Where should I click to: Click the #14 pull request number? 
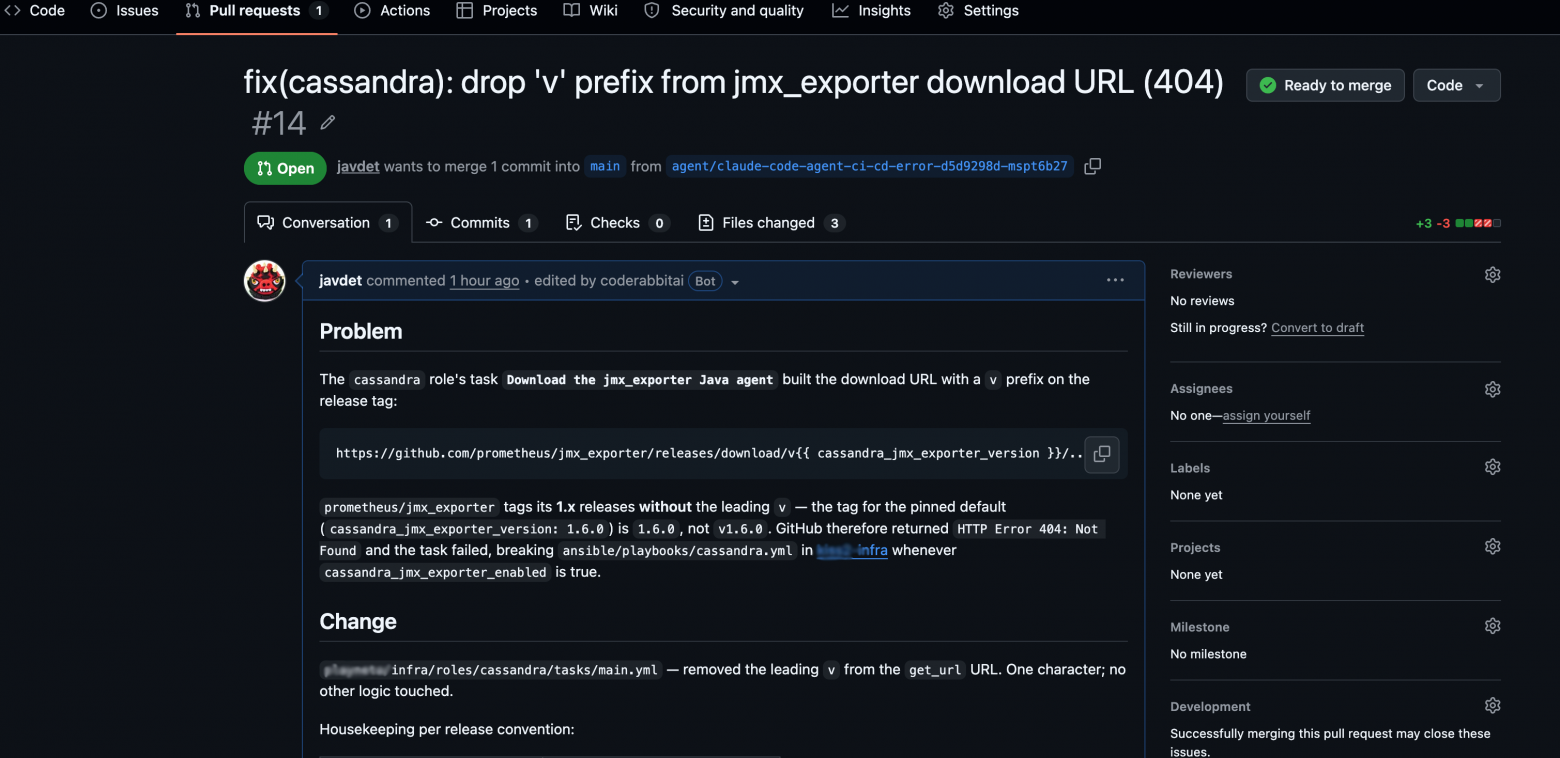click(279, 123)
